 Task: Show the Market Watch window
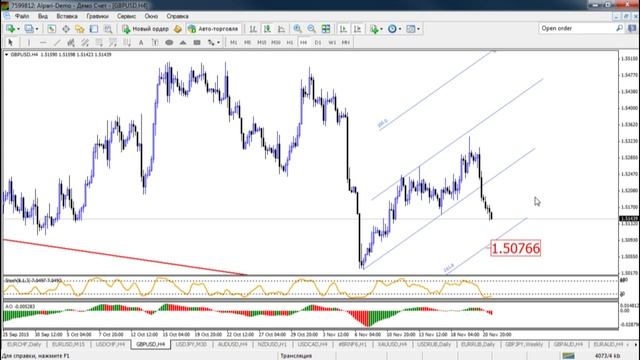tap(51, 29)
